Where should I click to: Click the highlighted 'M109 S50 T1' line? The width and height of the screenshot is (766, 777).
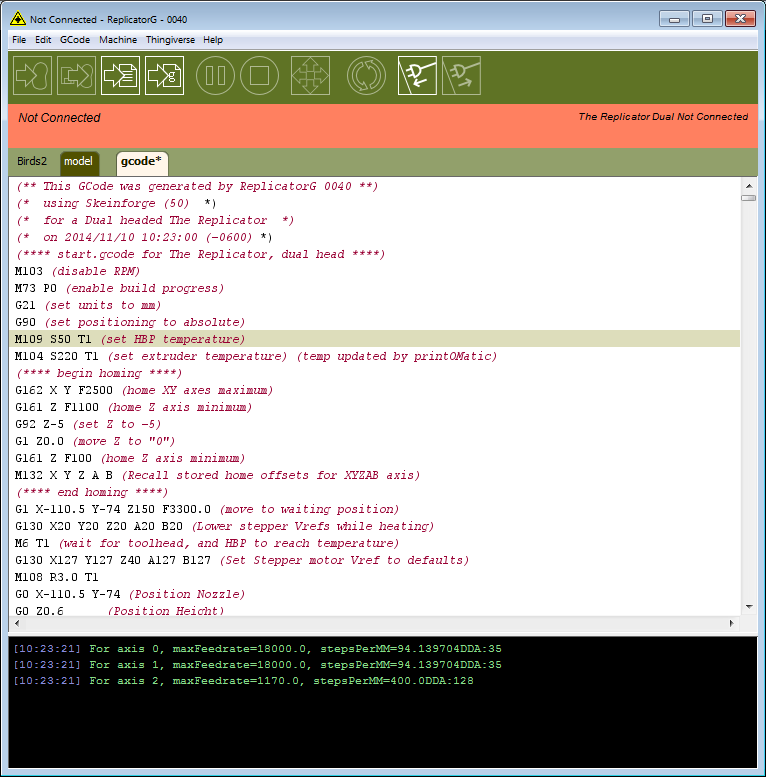pos(375,339)
